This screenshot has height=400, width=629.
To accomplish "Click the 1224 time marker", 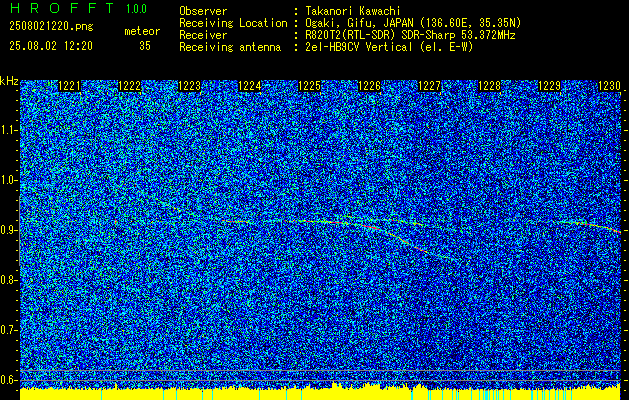I will pos(250,86).
